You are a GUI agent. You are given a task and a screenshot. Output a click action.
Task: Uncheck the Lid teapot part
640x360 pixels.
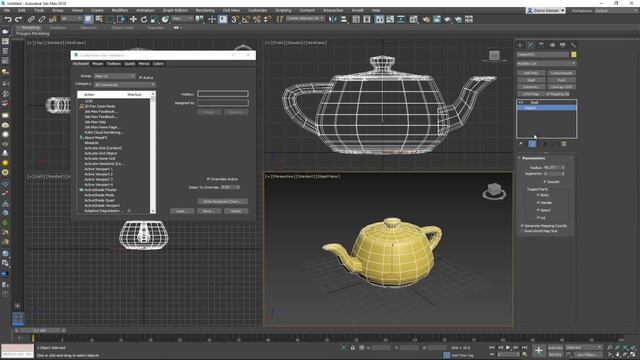point(538,218)
